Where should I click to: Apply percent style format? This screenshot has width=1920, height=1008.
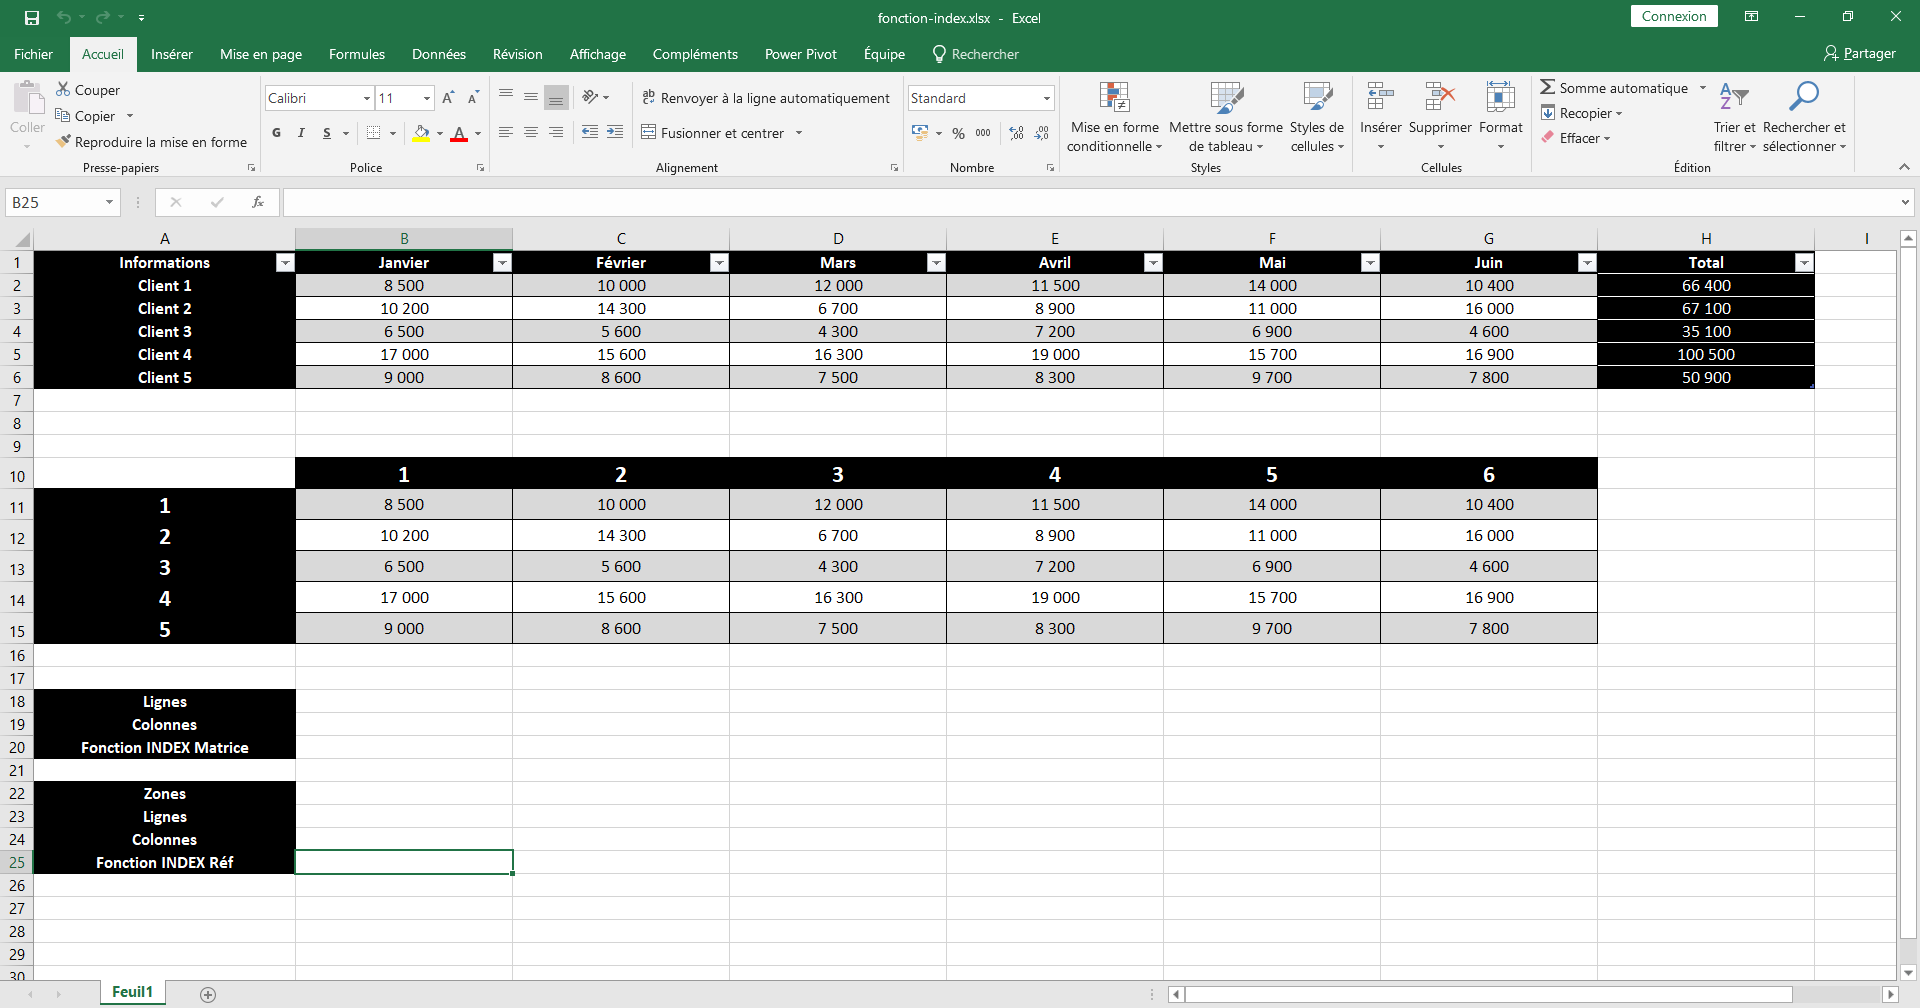[x=958, y=133]
